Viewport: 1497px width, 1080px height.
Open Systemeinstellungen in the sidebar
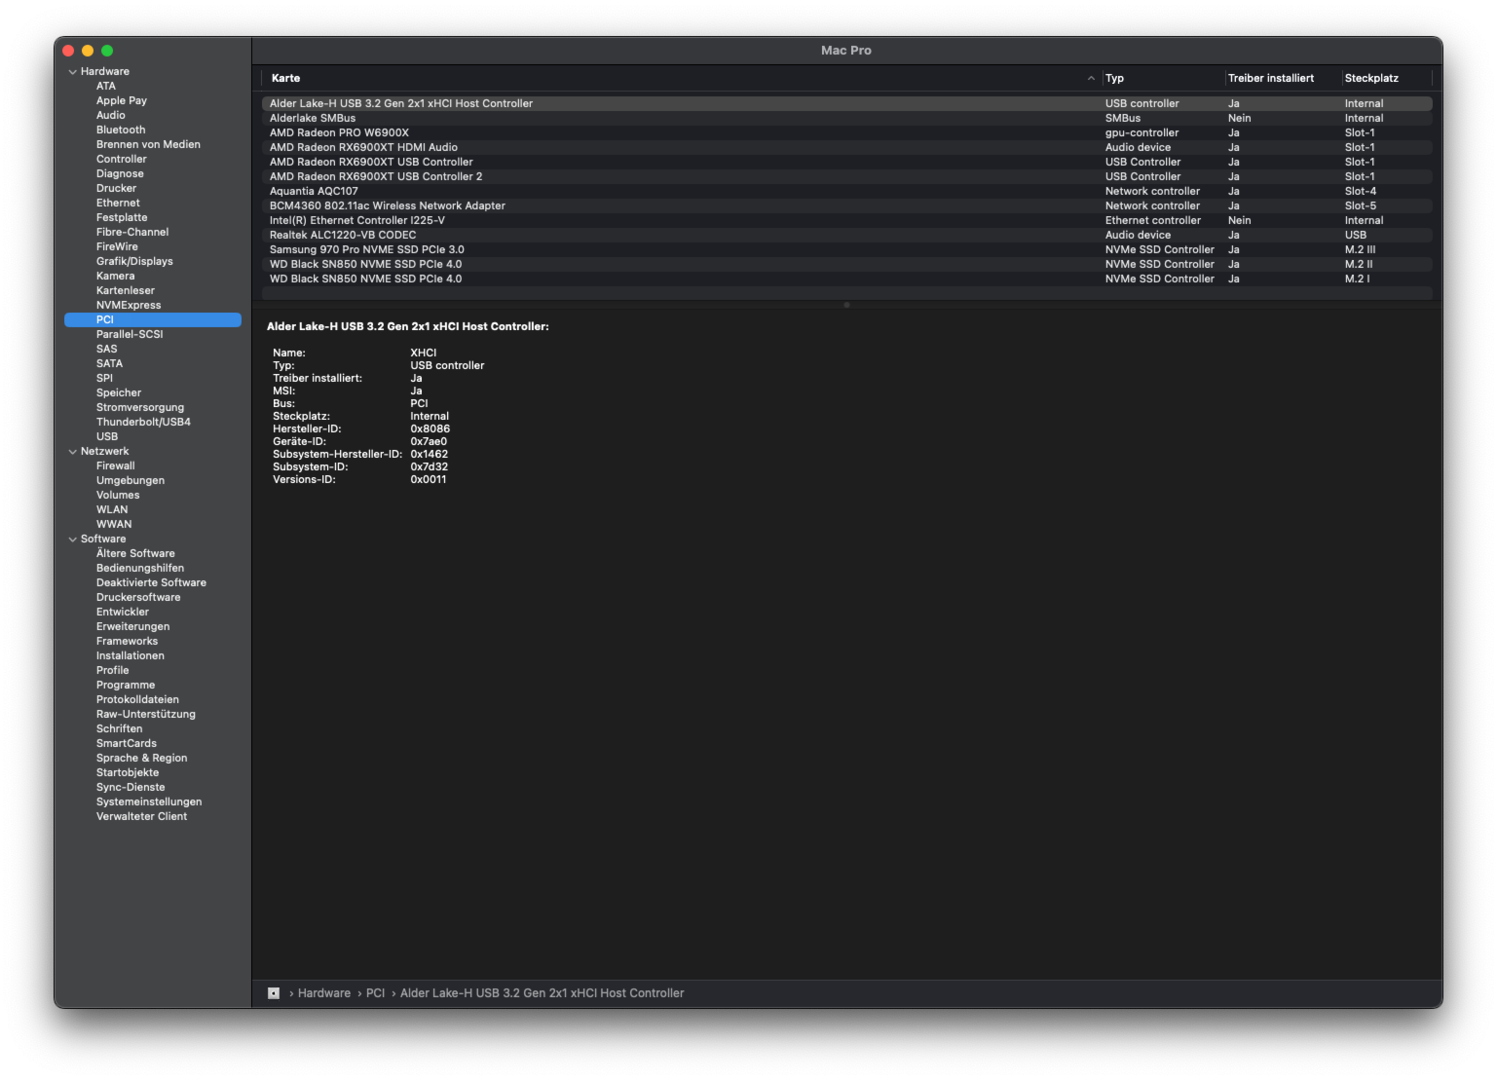[x=149, y=802]
